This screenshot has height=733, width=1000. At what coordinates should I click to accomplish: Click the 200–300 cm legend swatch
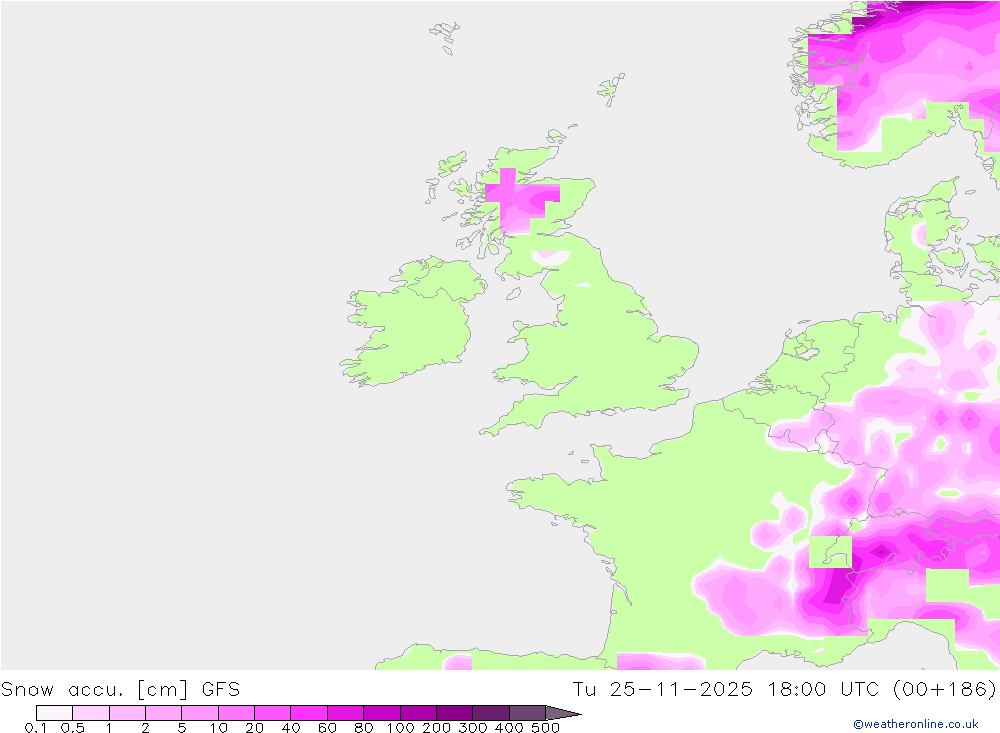tap(455, 713)
